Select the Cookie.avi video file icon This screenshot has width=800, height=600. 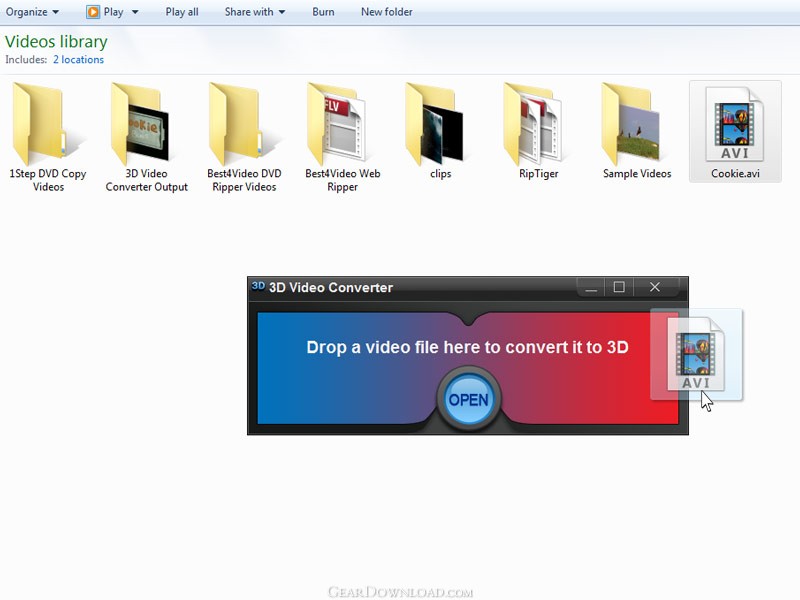pos(735,124)
